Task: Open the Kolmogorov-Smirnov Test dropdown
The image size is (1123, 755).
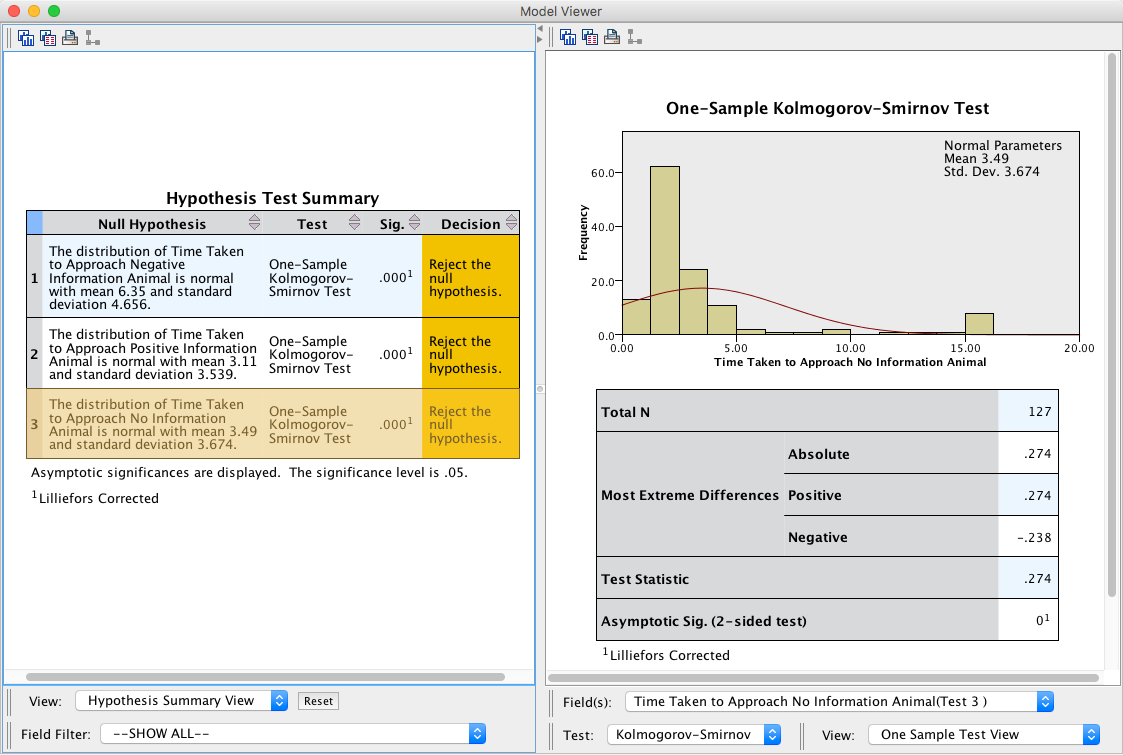Action: tap(693, 734)
